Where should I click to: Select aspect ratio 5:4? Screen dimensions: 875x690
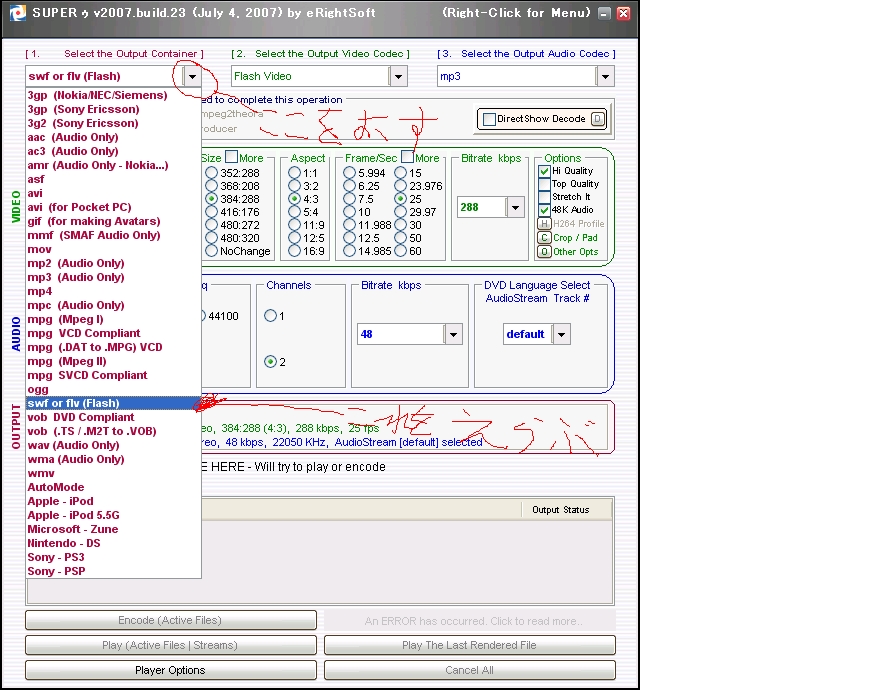[294, 212]
